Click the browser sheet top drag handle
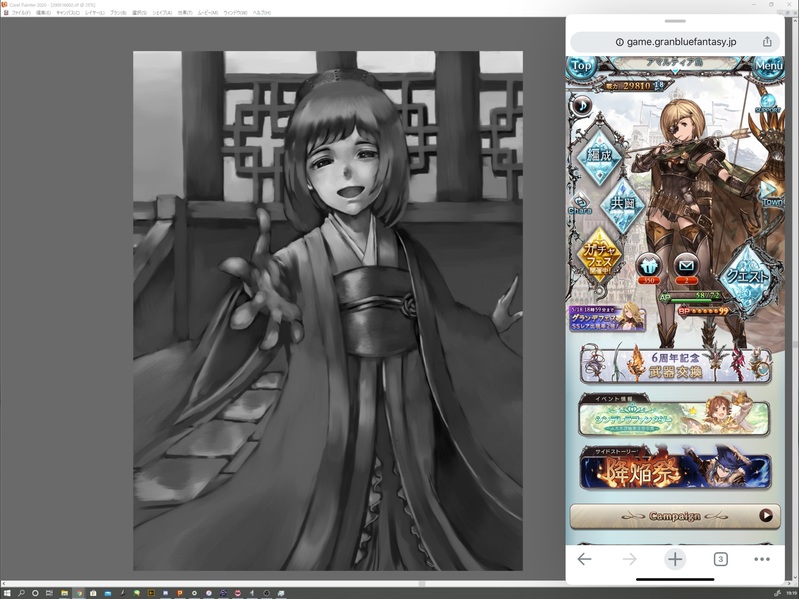The height and width of the screenshot is (599, 799). click(x=675, y=21)
